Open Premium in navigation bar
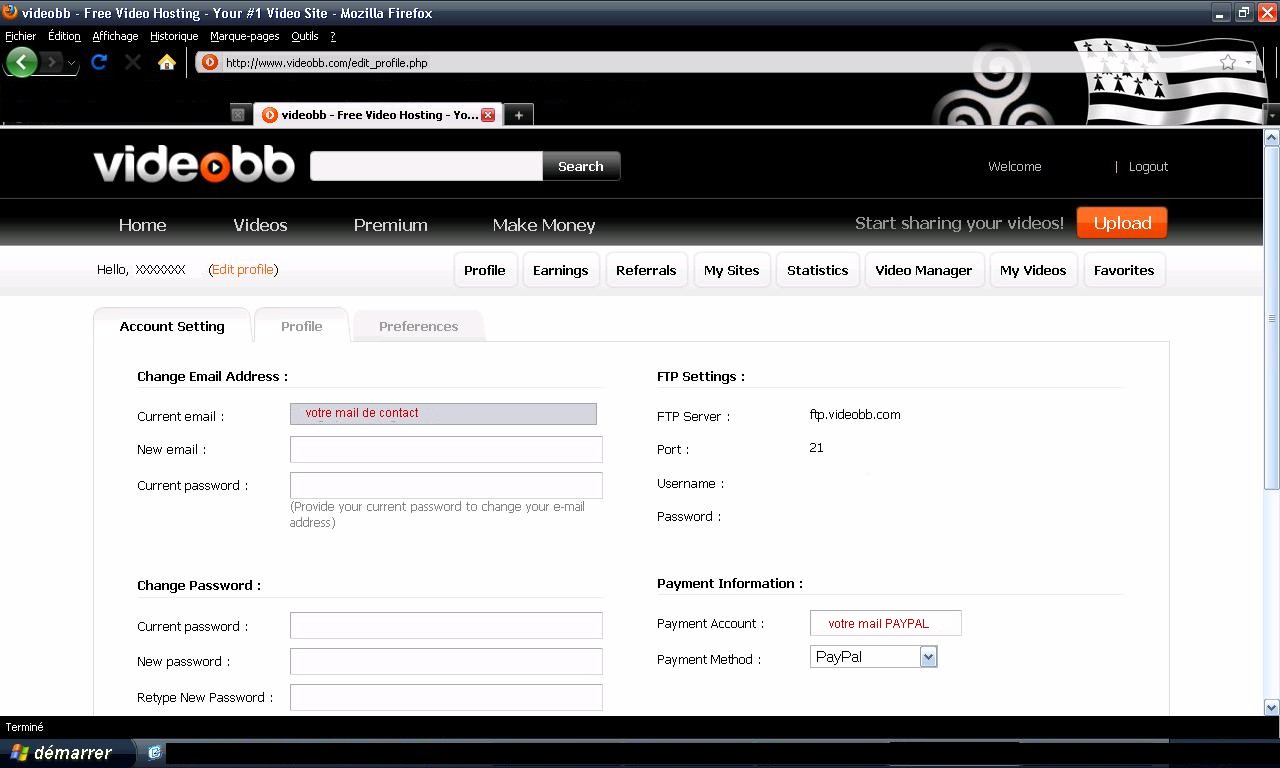The image size is (1280, 768). pos(390,225)
